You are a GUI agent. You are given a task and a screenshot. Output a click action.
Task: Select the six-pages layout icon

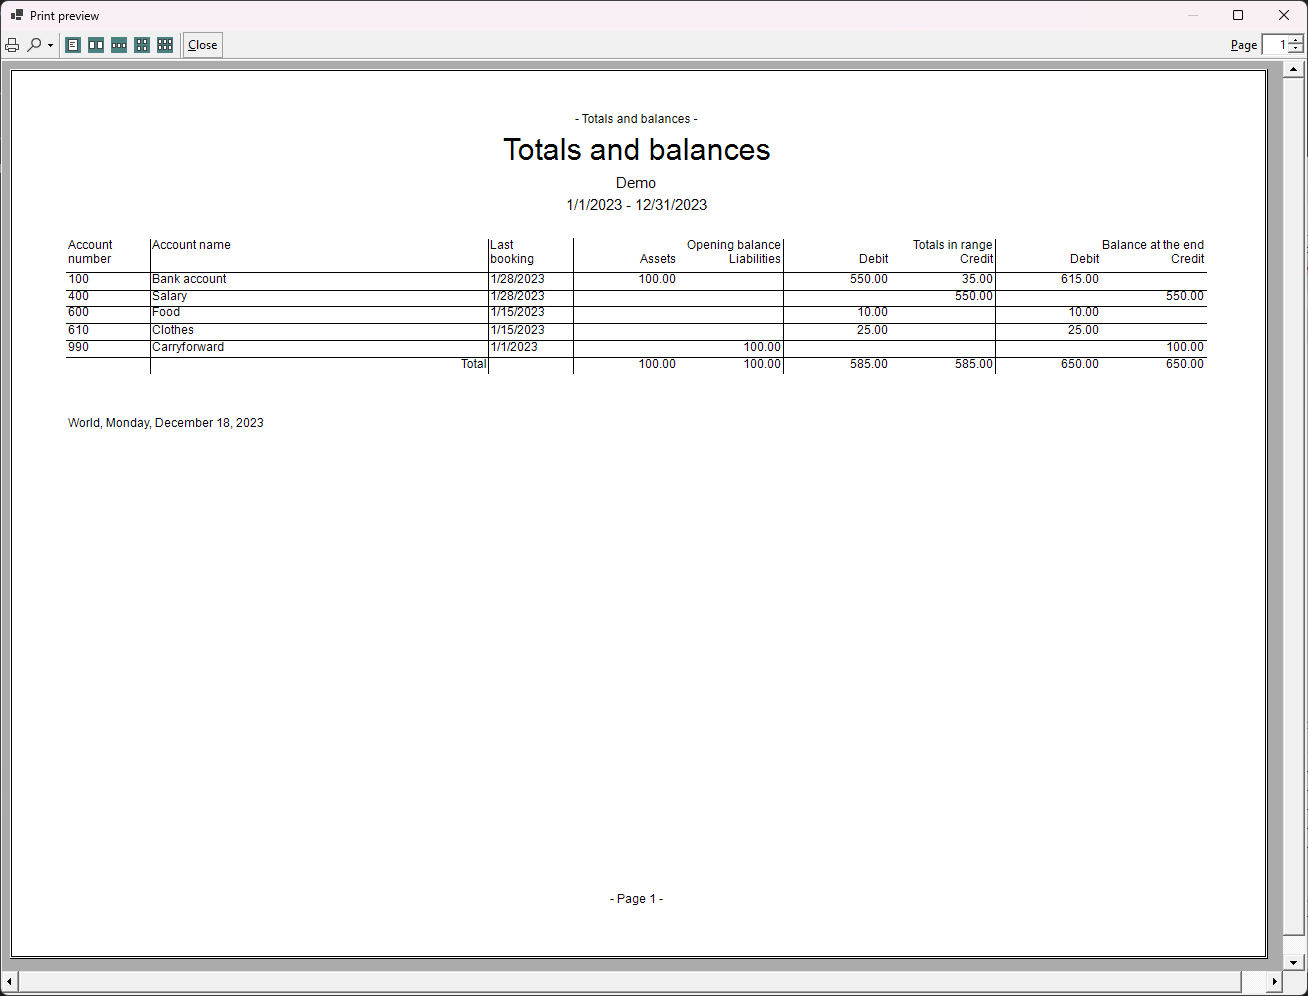(x=165, y=45)
